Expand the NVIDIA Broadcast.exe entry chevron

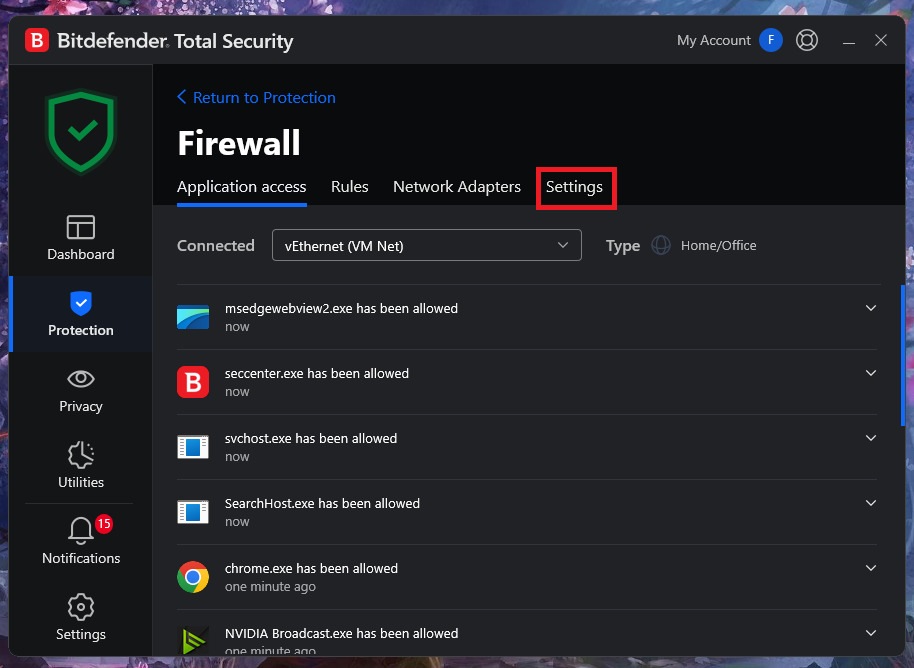point(871,633)
